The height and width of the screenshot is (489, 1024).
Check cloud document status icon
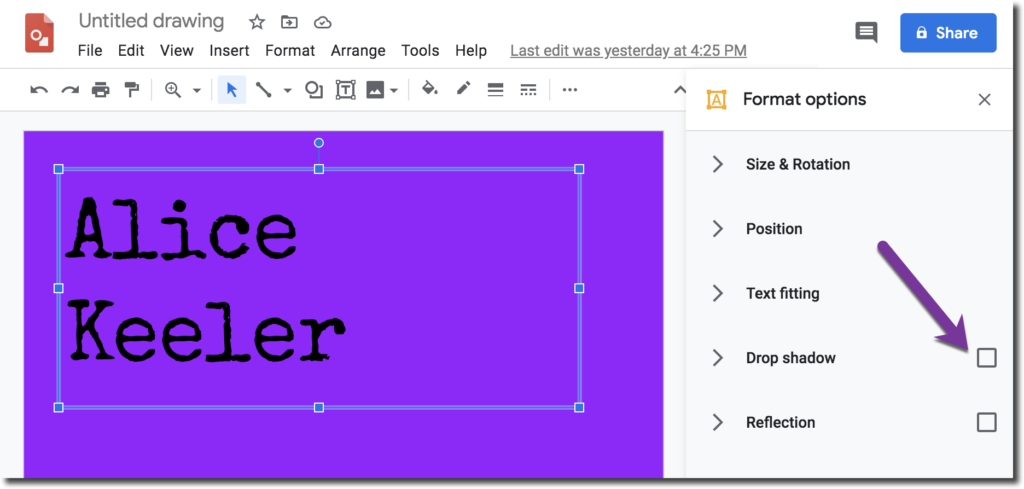(323, 22)
